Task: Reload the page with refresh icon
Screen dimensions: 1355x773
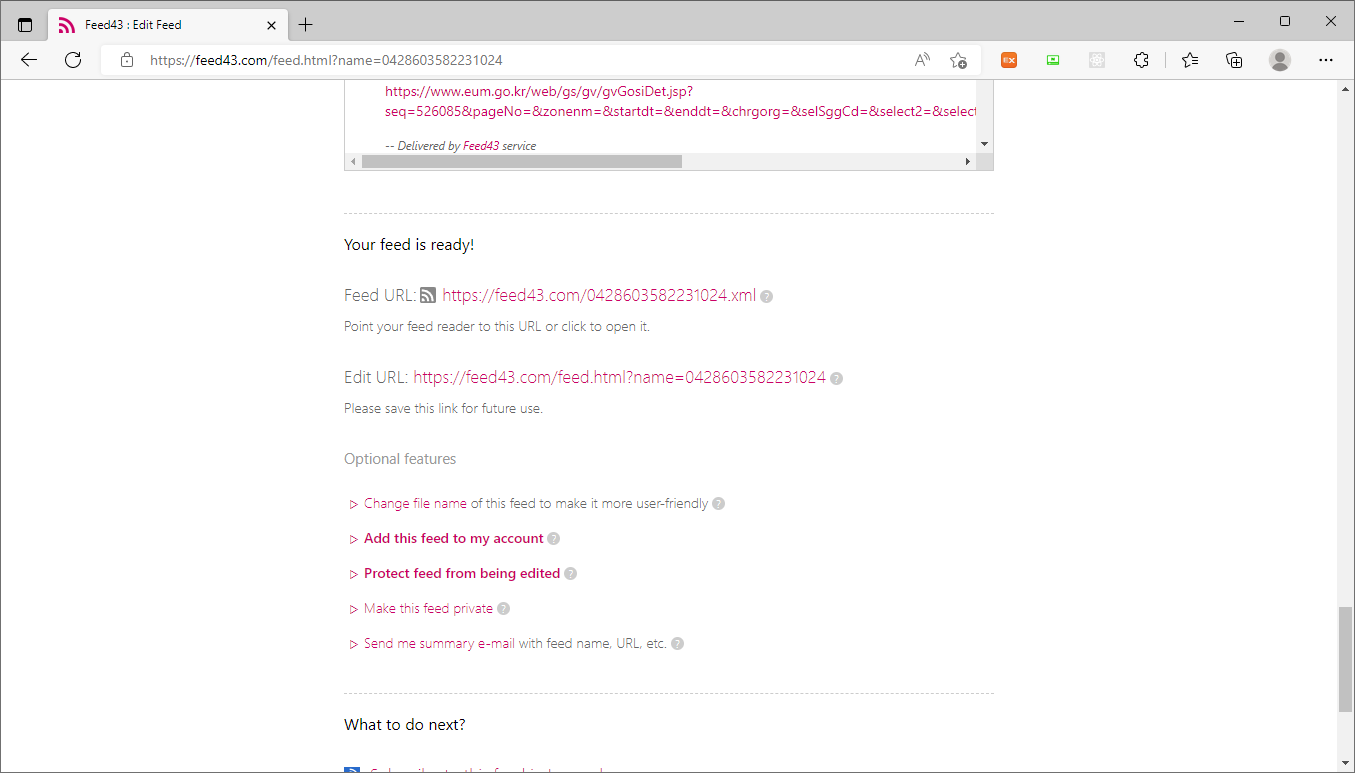Action: pyautogui.click(x=73, y=60)
